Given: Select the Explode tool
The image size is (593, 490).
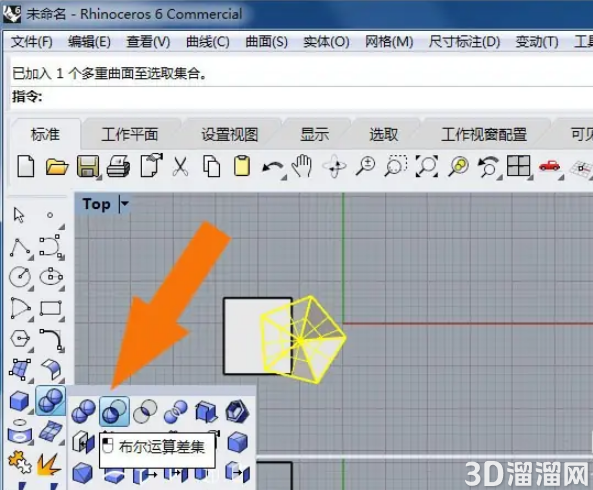Looking at the screenshot, I should pyautogui.click(x=49, y=464).
